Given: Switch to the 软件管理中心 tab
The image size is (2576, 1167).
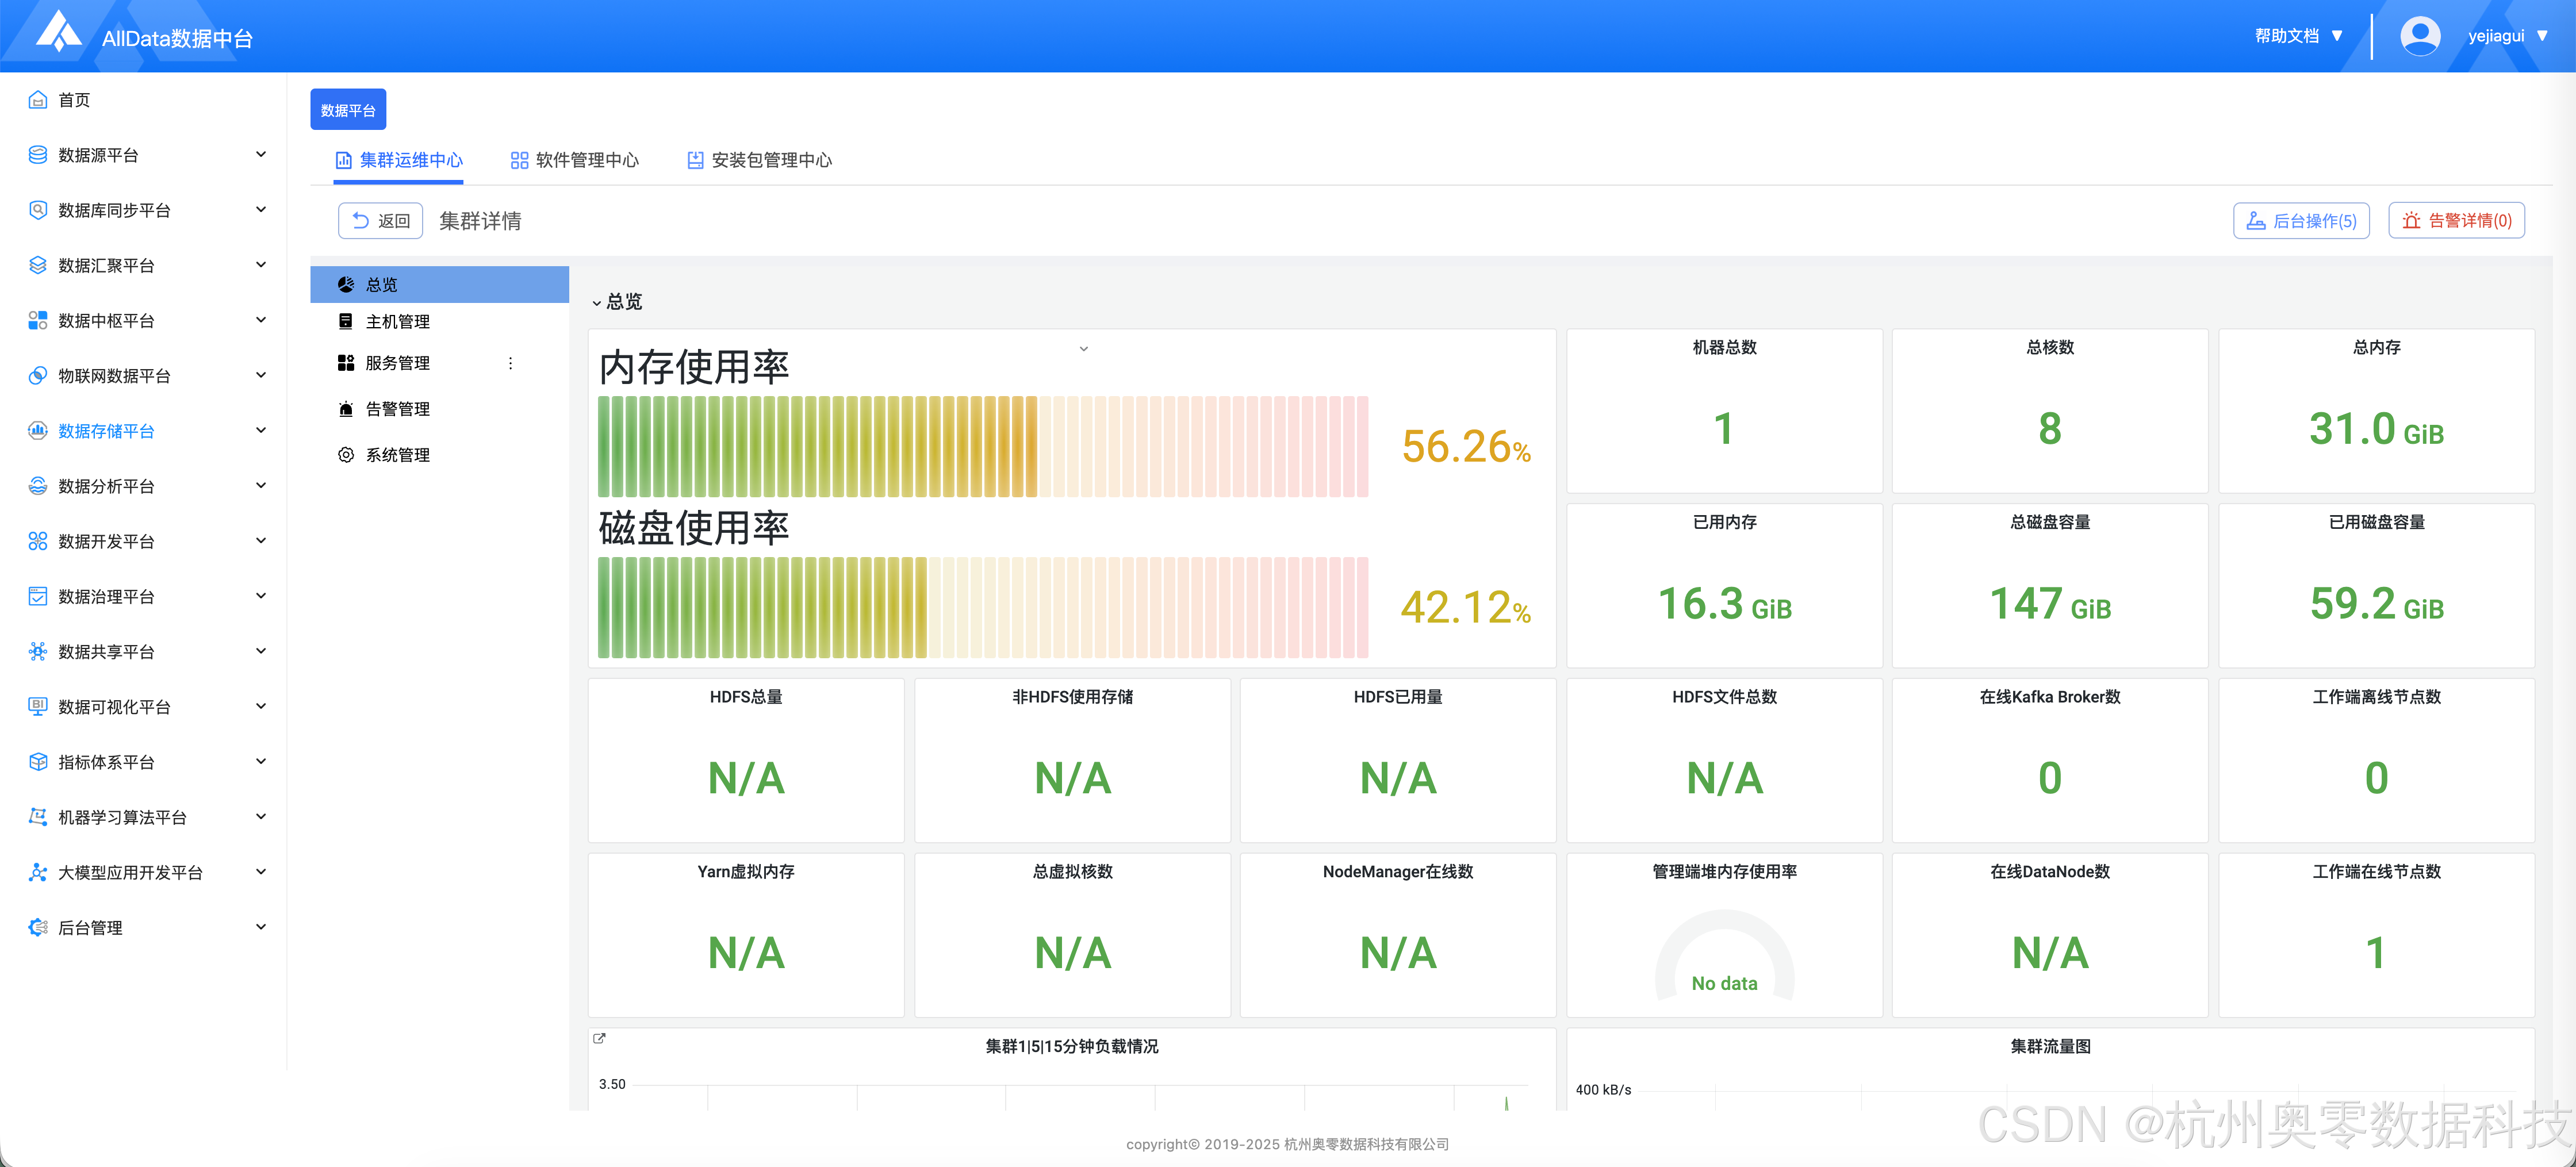Looking at the screenshot, I should tap(575, 160).
